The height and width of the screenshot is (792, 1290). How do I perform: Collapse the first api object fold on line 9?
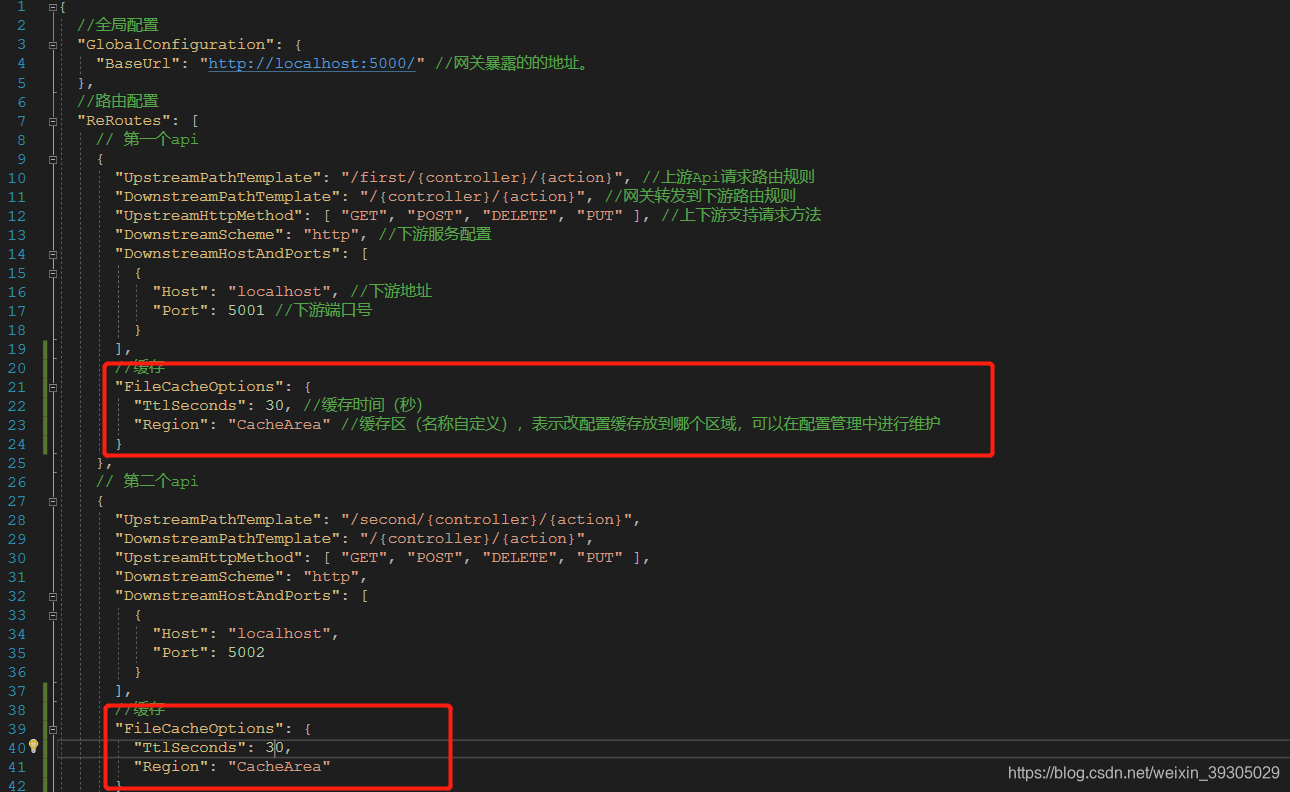click(x=52, y=159)
